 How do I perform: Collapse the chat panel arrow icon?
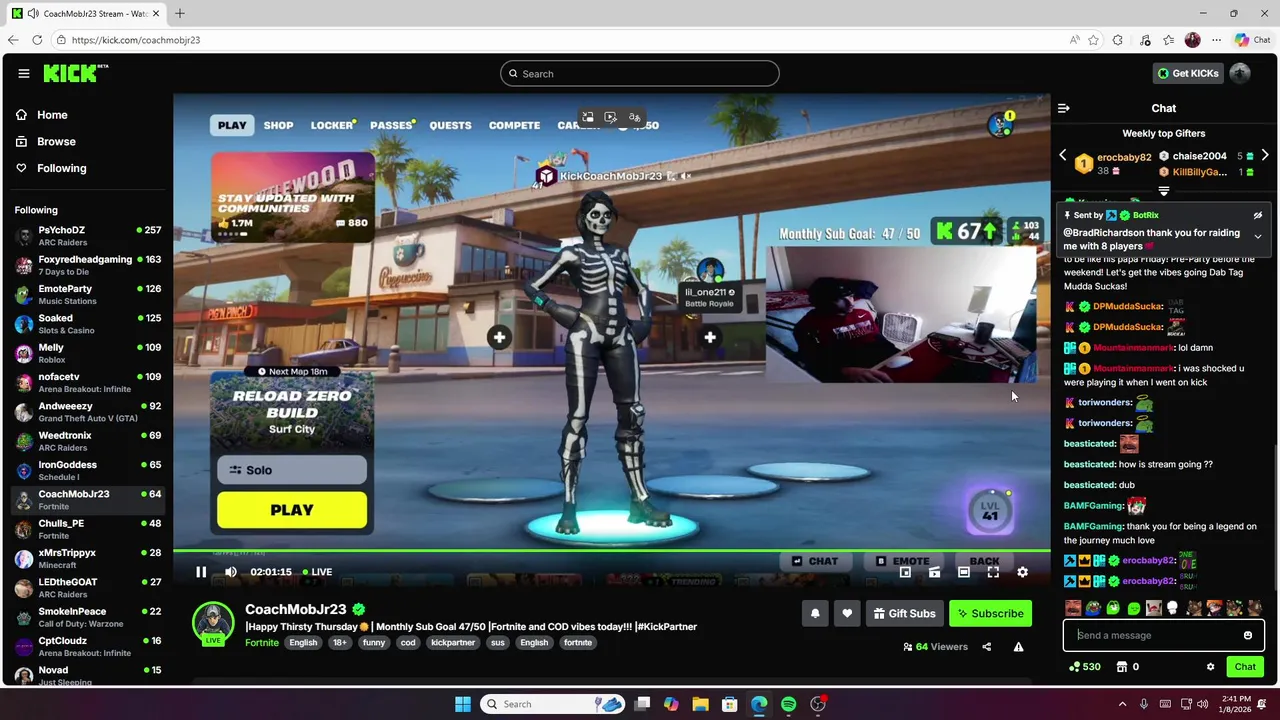1064,108
